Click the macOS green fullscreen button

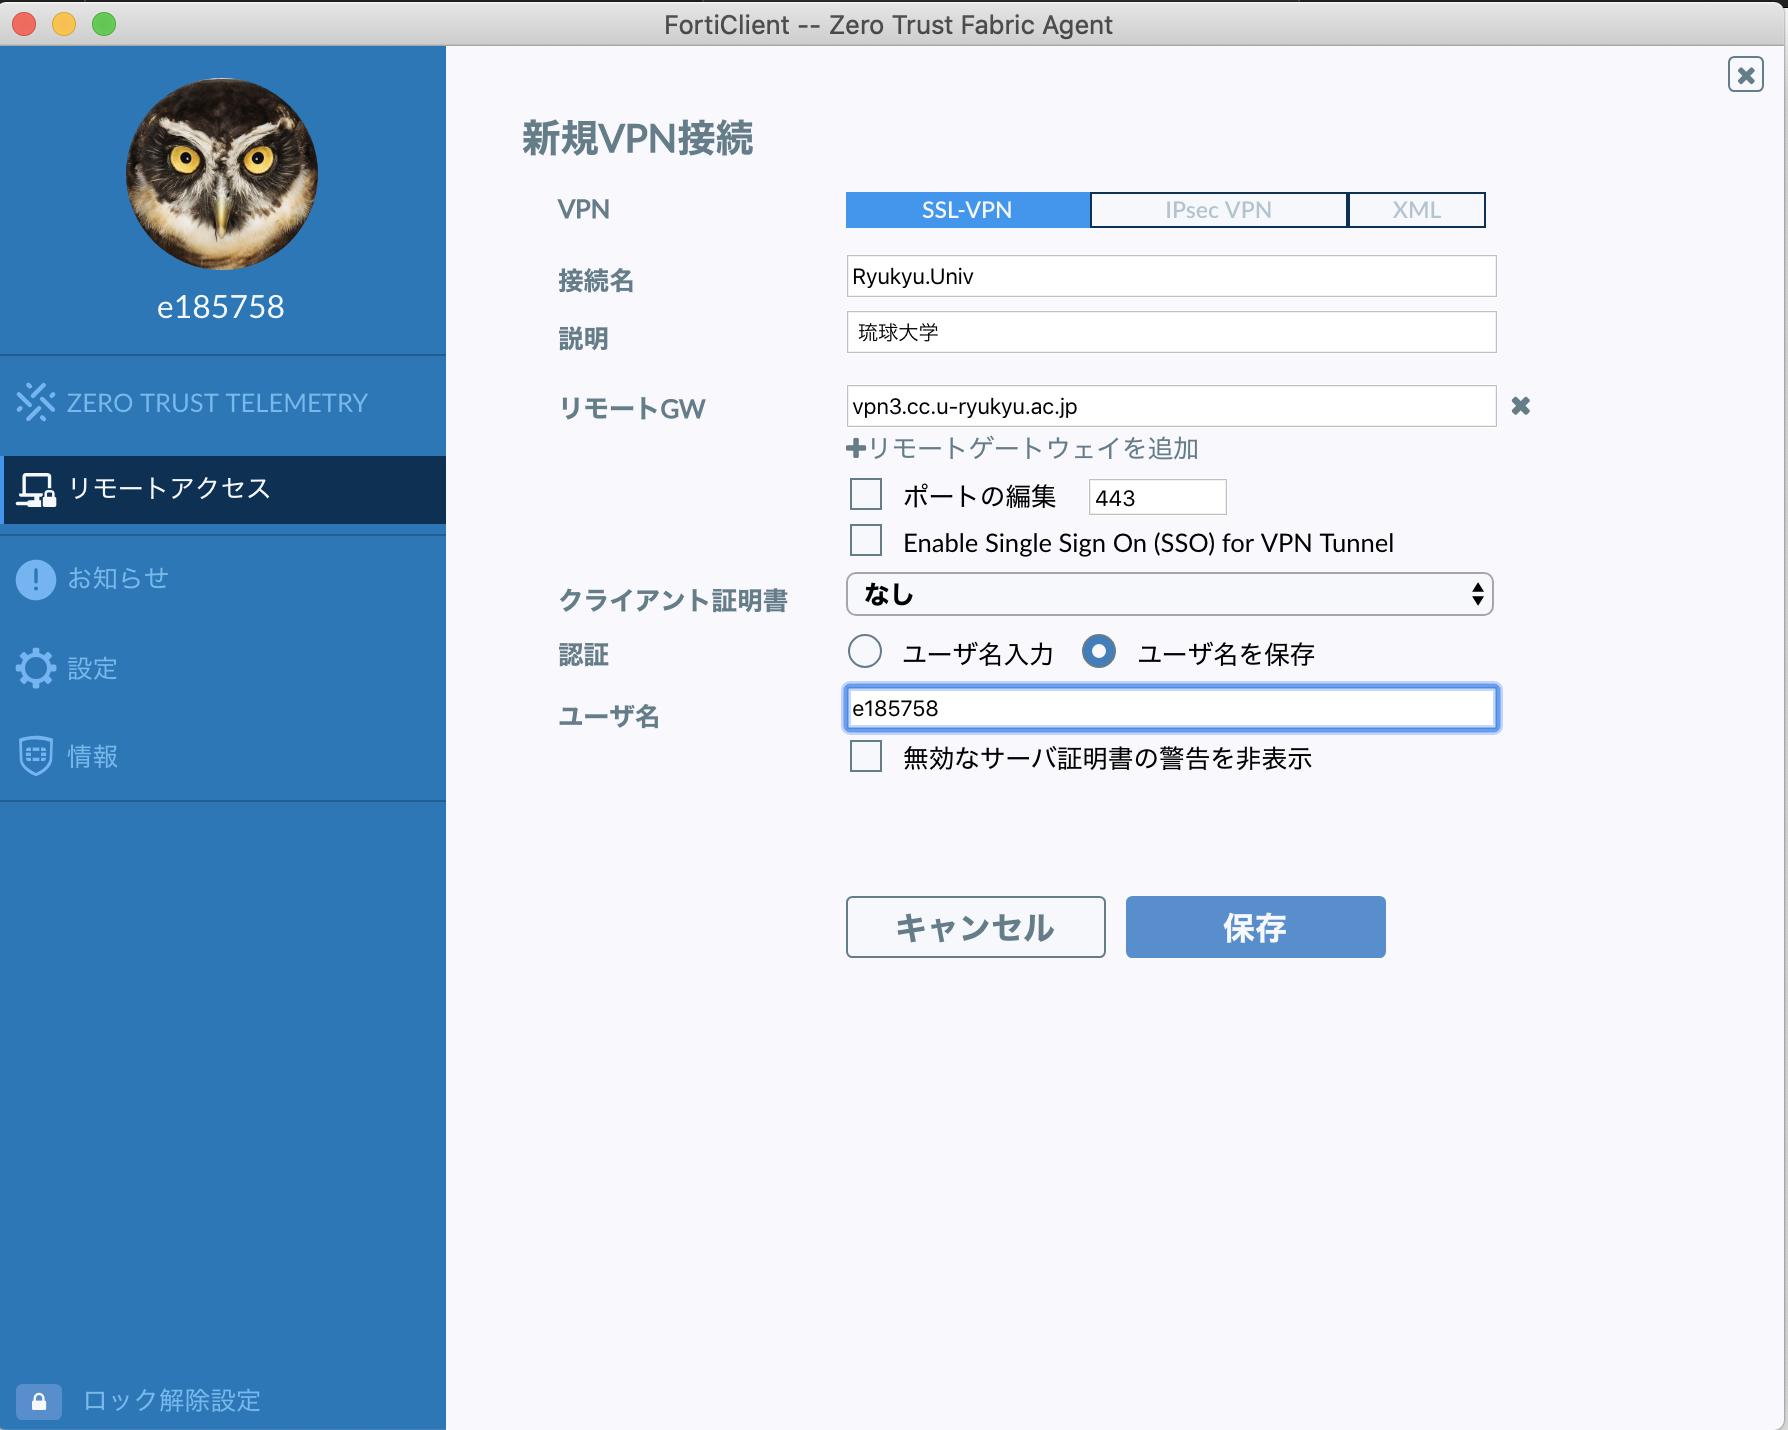pos(104,24)
